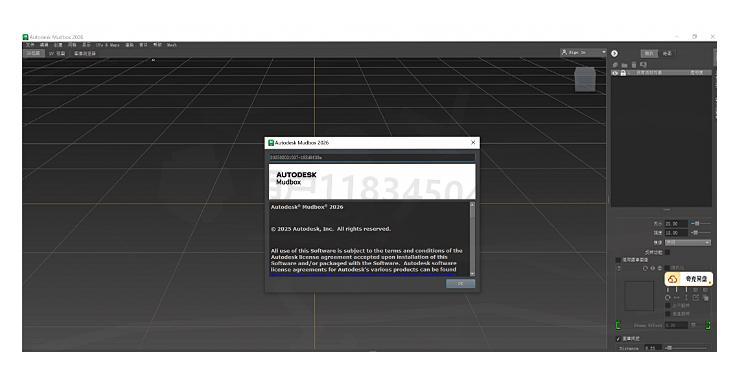Open the mirror dropdown in brush properties
Viewport: 737px width, 377px height.
click(688, 243)
